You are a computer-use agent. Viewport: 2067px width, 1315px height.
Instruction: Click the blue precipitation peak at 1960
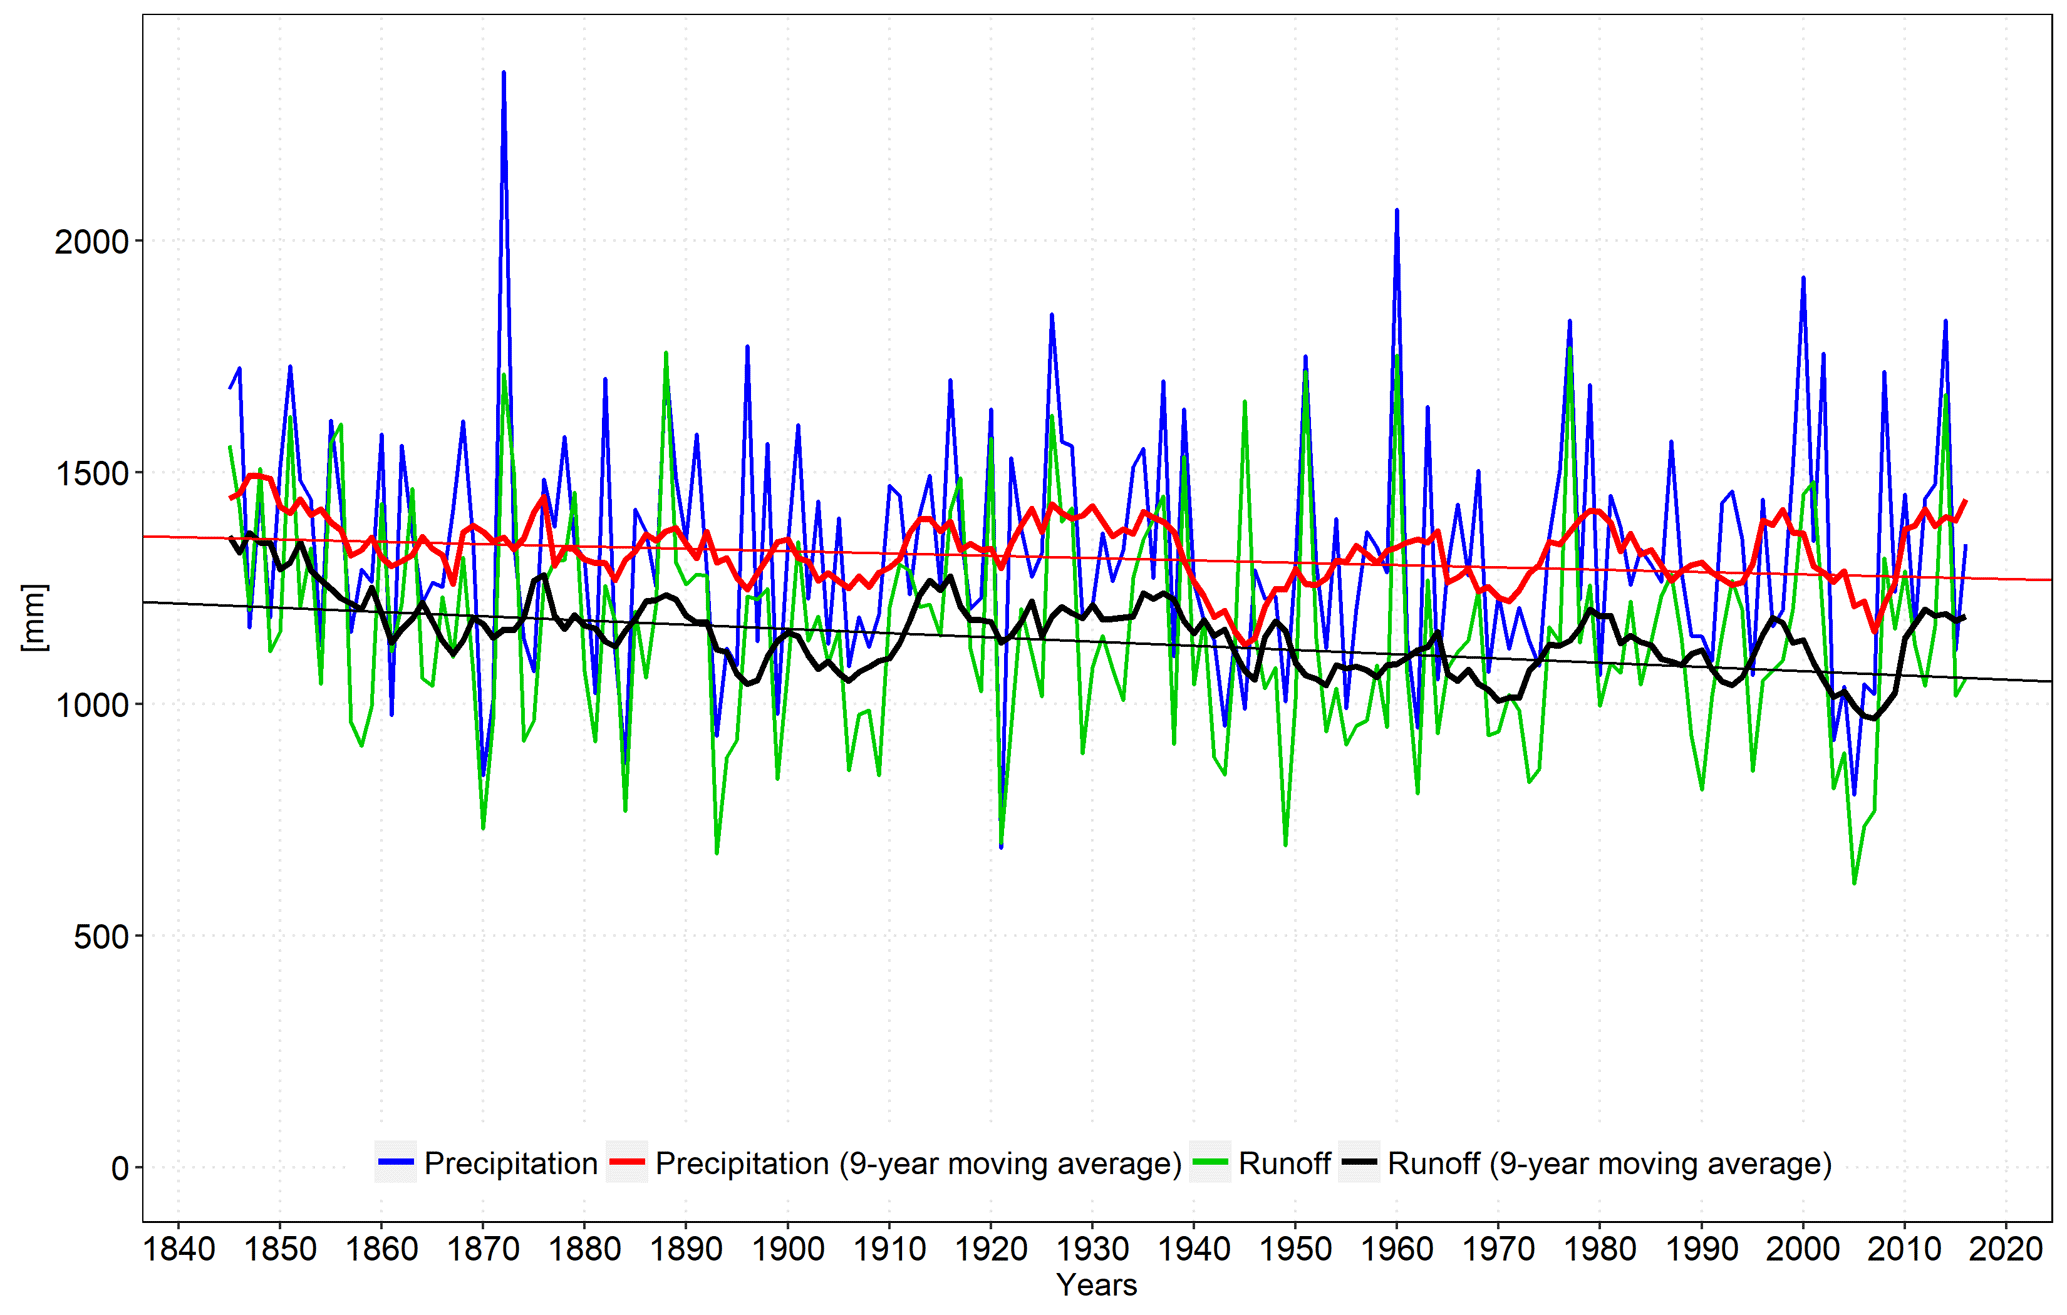click(1396, 211)
